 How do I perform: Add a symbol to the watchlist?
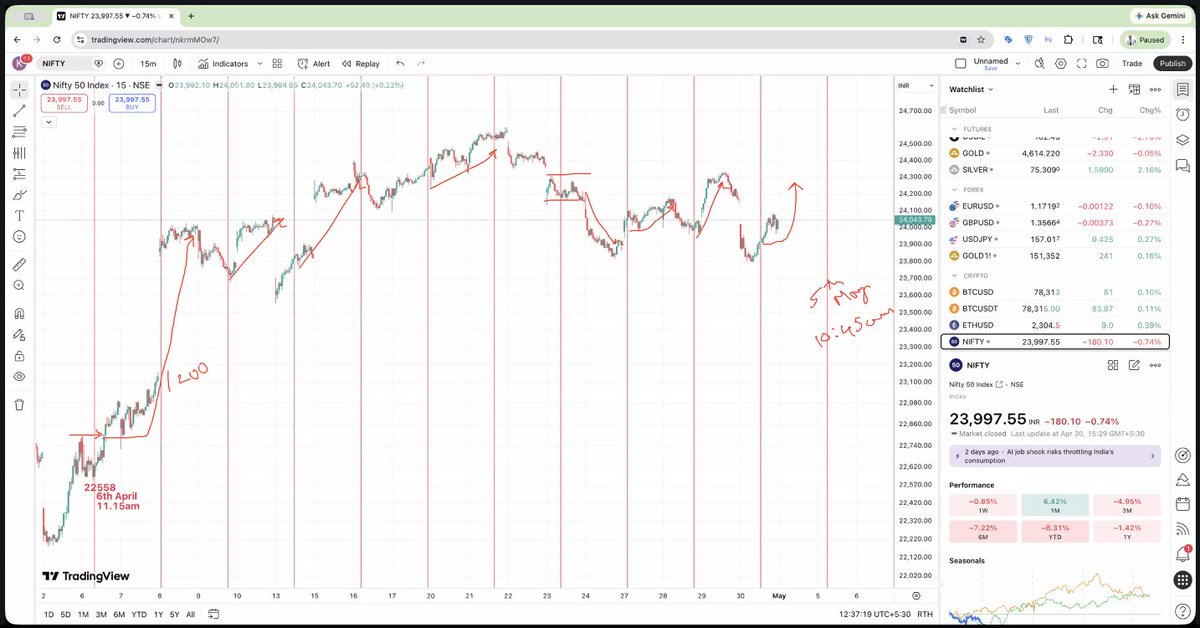(1112, 90)
